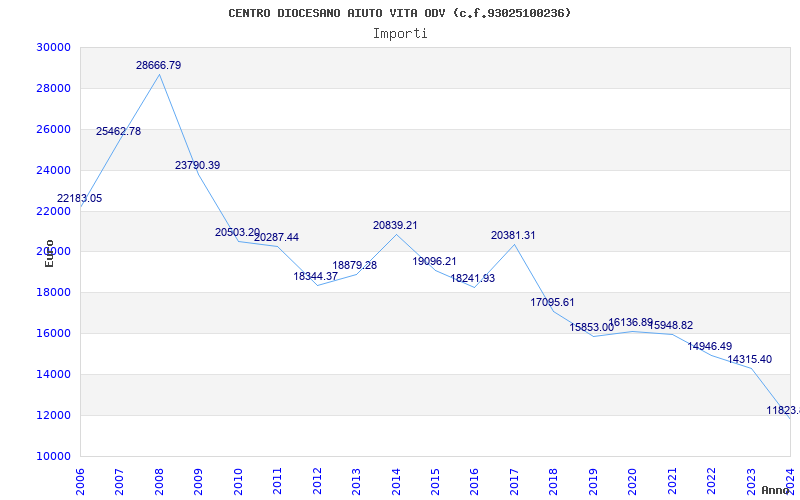Click the Euro y-axis title
The height and width of the screenshot is (500, 800).
pyautogui.click(x=49, y=254)
